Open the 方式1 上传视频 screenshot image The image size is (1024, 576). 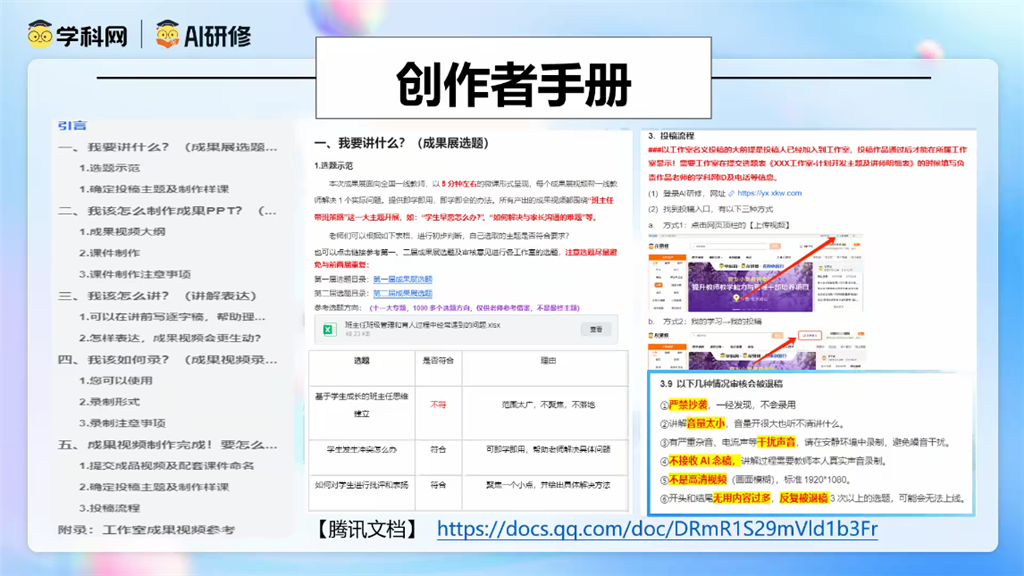pyautogui.click(x=756, y=273)
